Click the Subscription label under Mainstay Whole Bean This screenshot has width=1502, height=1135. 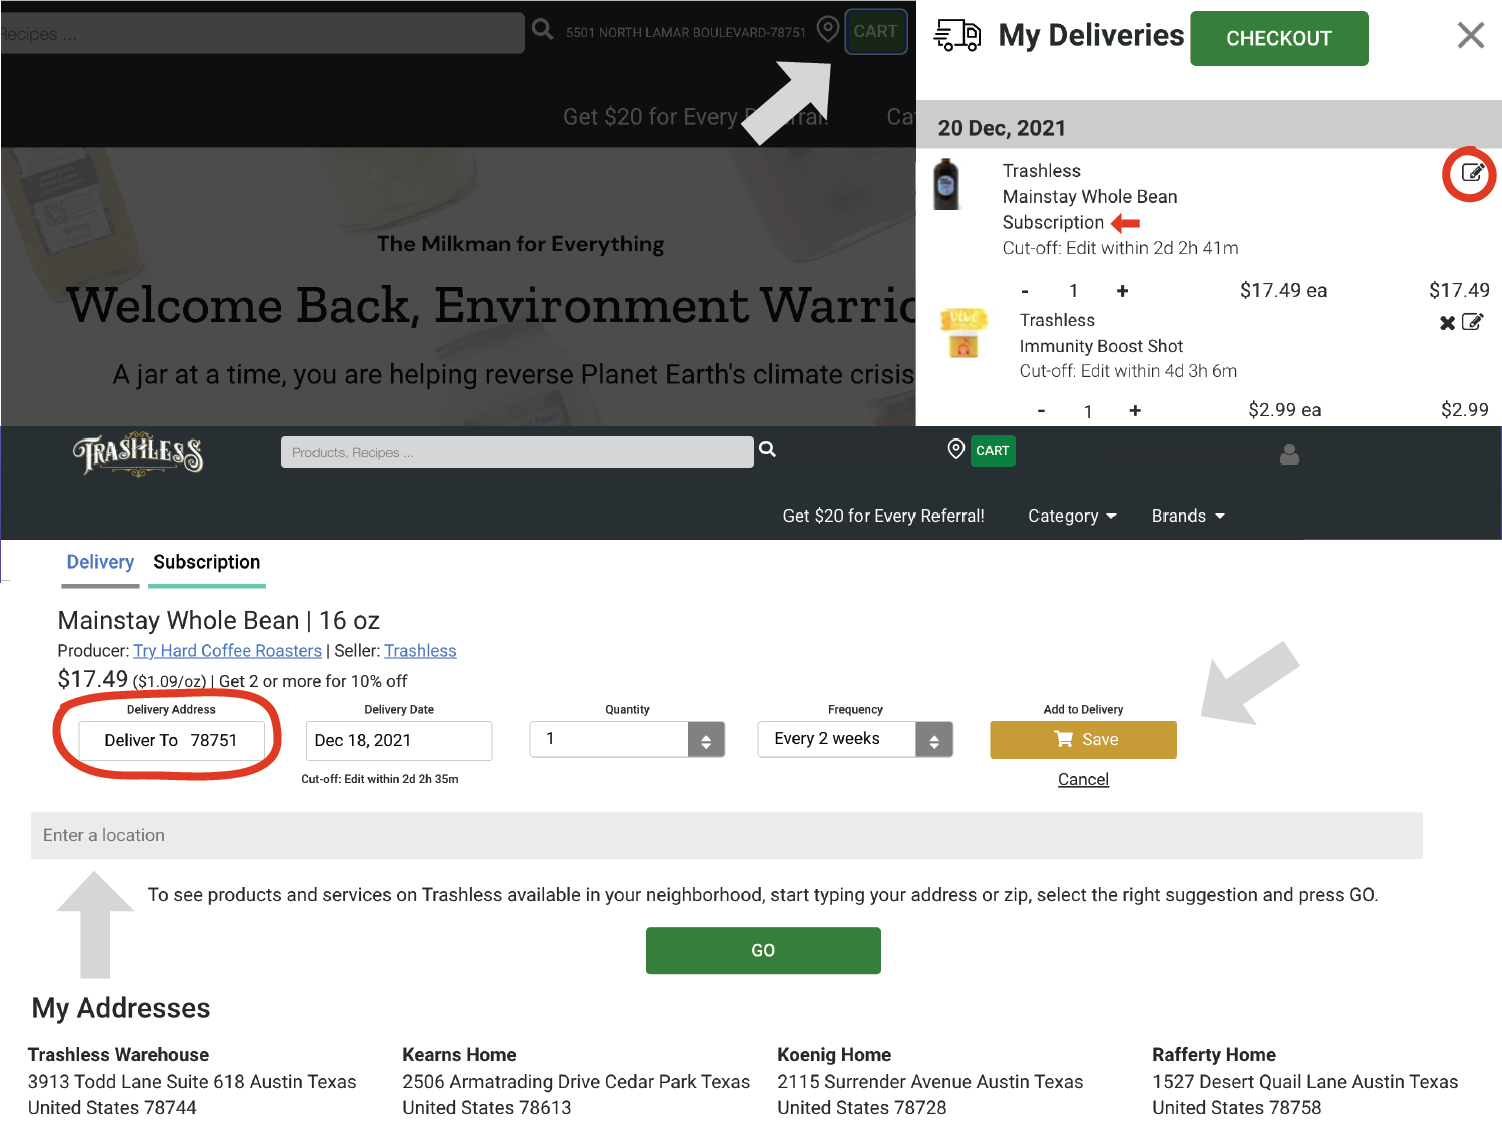(1053, 222)
